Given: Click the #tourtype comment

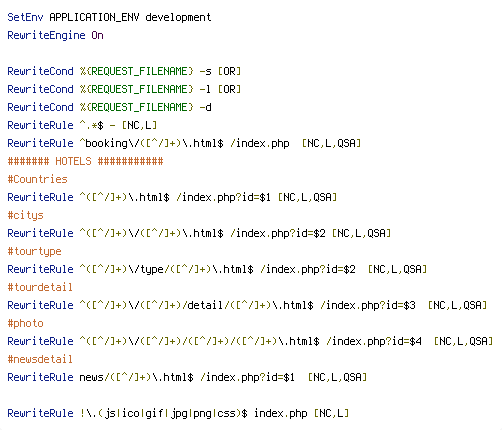Looking at the screenshot, I should [34, 252].
